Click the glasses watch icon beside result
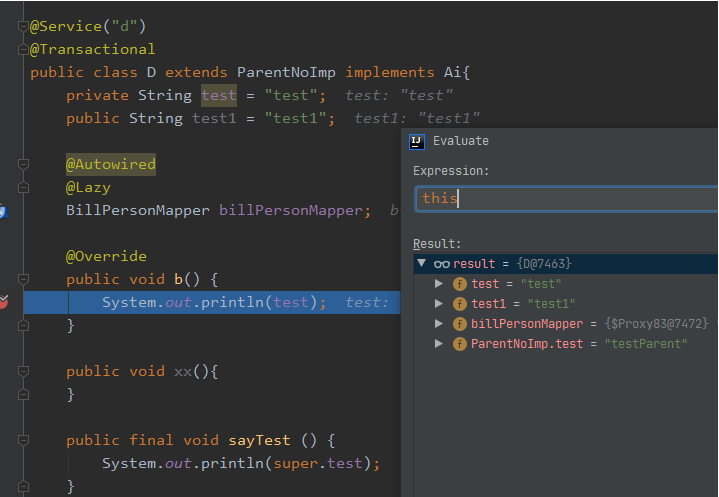Viewport: 719px width, 497px height. coord(441,263)
